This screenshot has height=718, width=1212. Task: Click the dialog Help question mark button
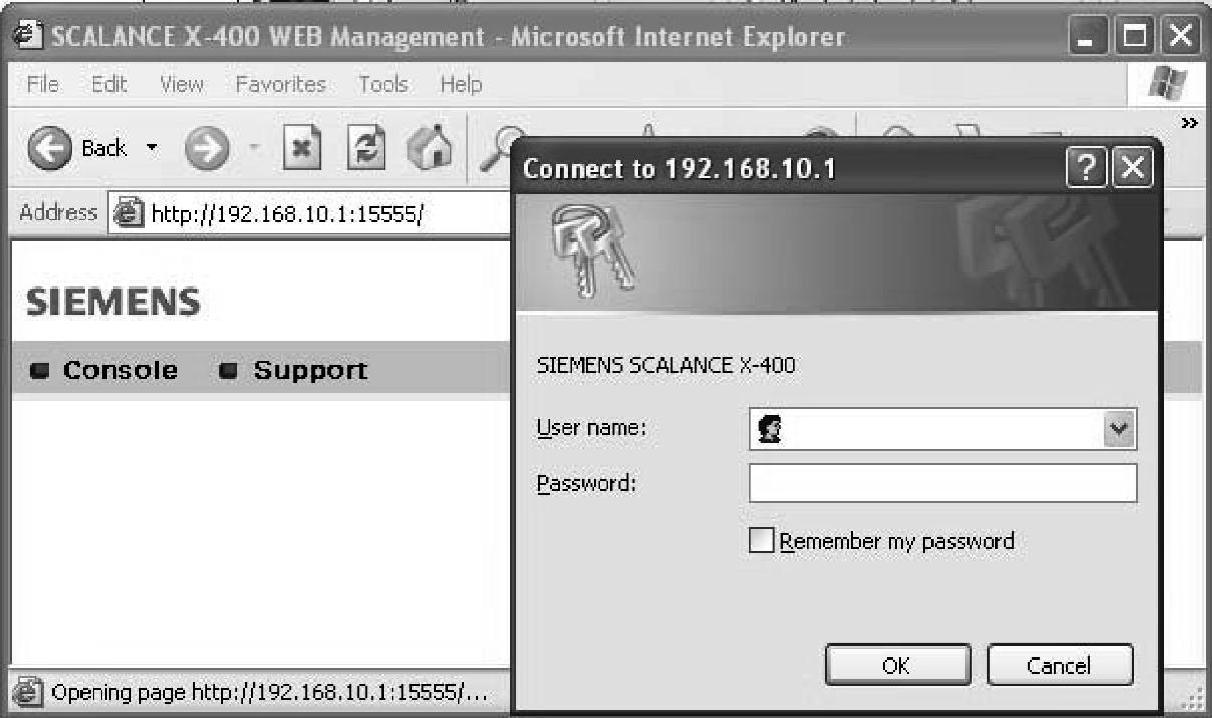point(1086,168)
